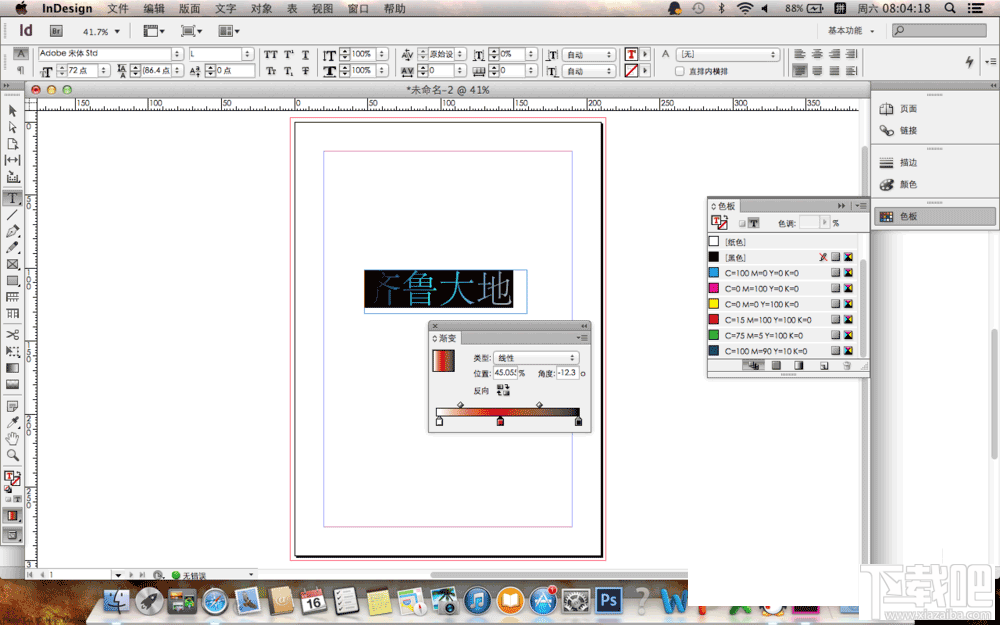This screenshot has height=625, width=1000.
Task: Select the Pen tool
Action: (x=12, y=232)
